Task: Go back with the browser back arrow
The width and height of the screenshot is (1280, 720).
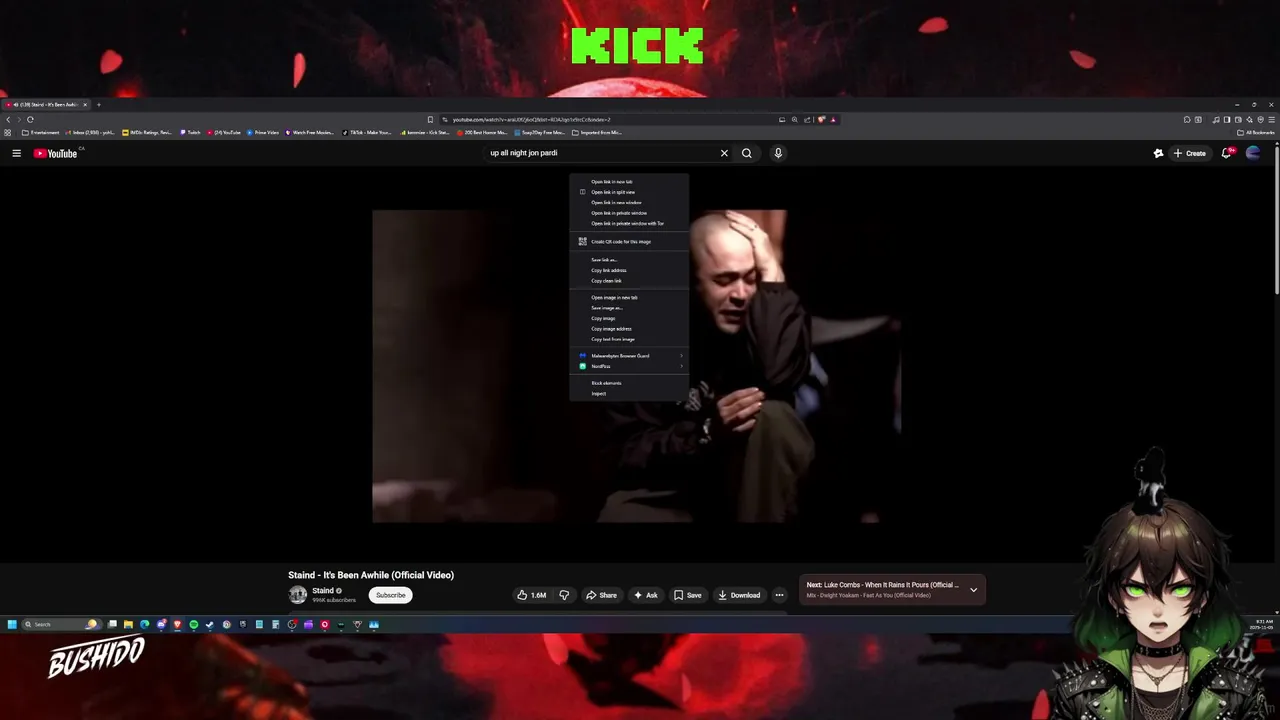Action: pos(8,120)
